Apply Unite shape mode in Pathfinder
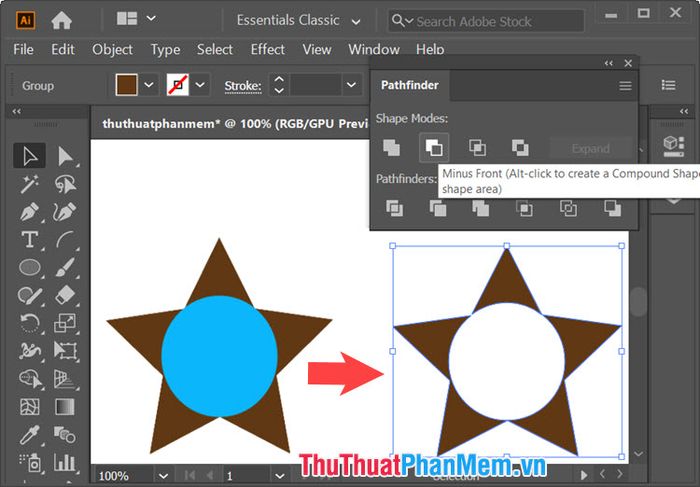Image resolution: width=700 pixels, height=487 pixels. point(392,147)
